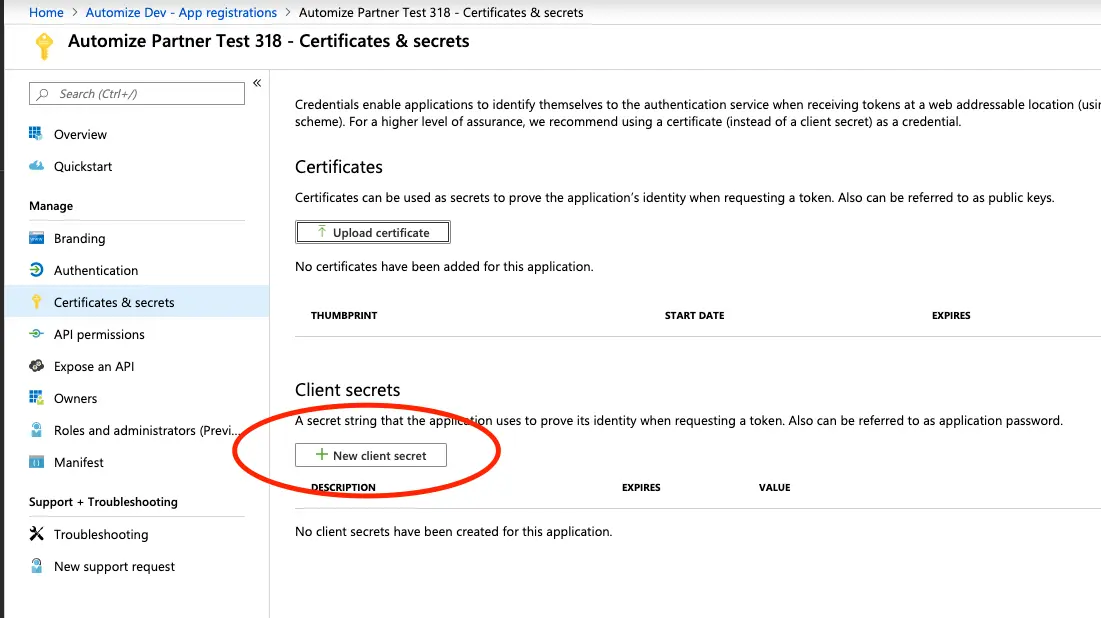
Task: Click the THUMBPRINT column header
Action: pyautogui.click(x=342, y=315)
